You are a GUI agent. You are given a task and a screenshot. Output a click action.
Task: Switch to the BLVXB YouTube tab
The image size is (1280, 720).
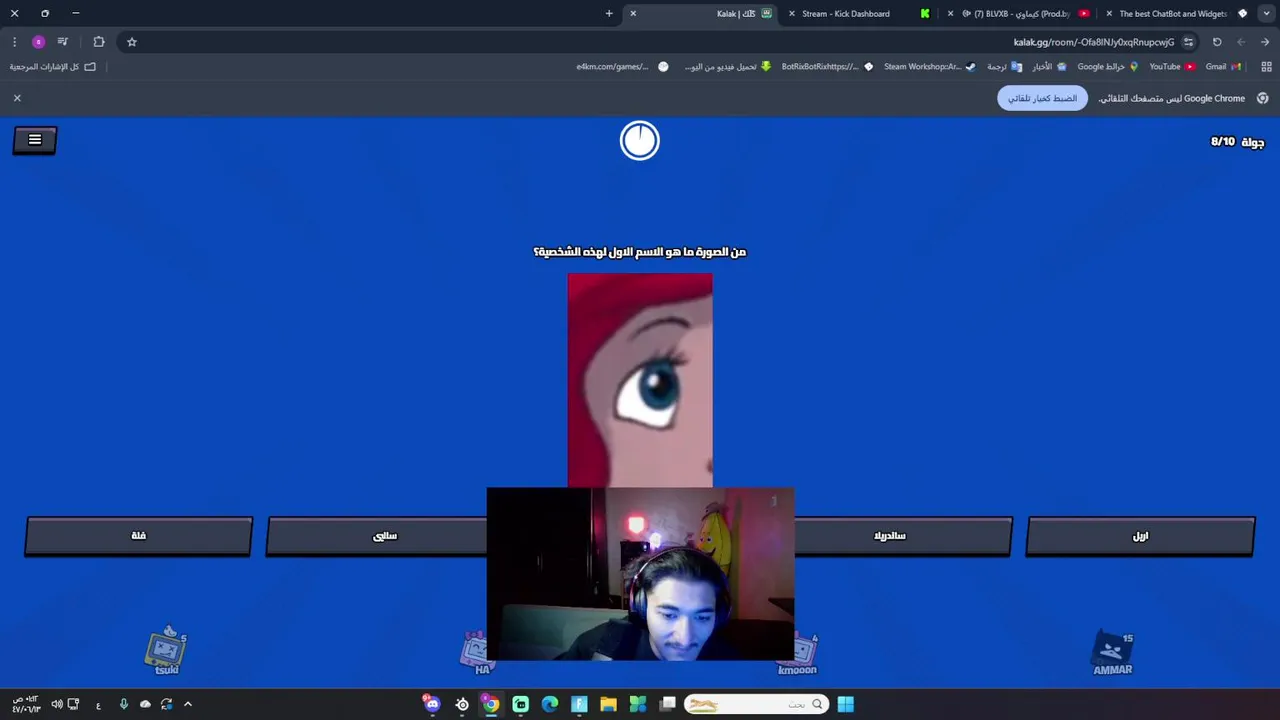click(1020, 14)
